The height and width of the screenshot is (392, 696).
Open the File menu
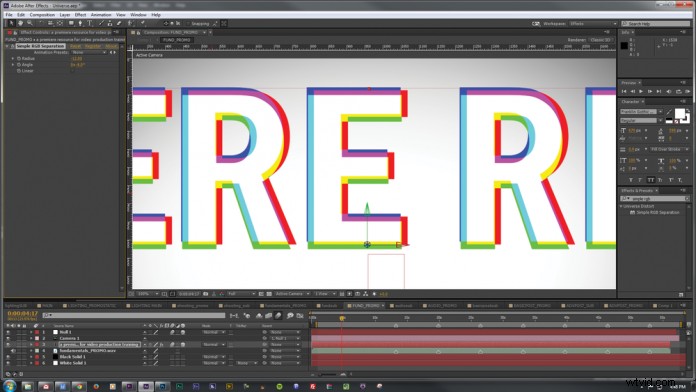coord(9,15)
